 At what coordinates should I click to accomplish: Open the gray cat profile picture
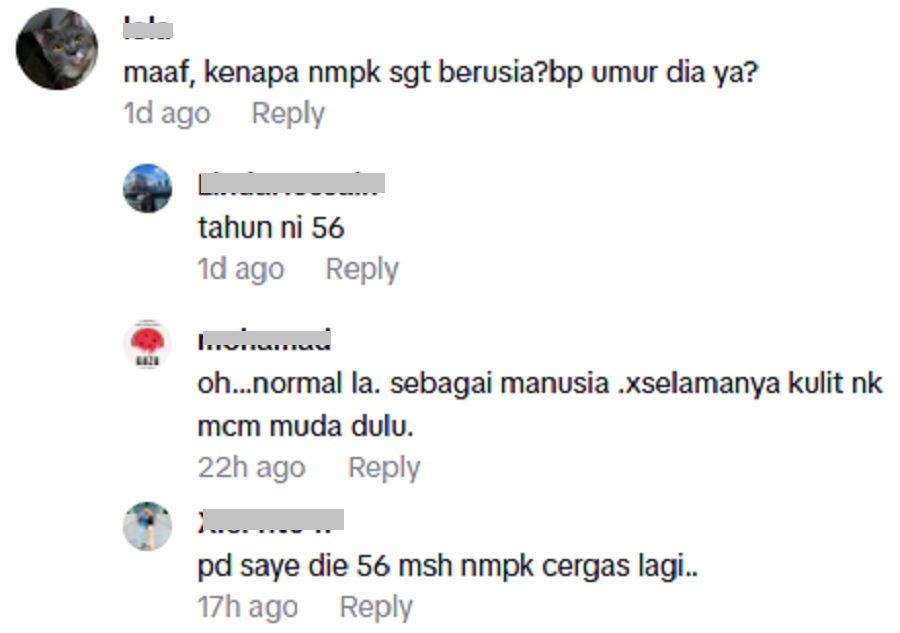coord(57,49)
